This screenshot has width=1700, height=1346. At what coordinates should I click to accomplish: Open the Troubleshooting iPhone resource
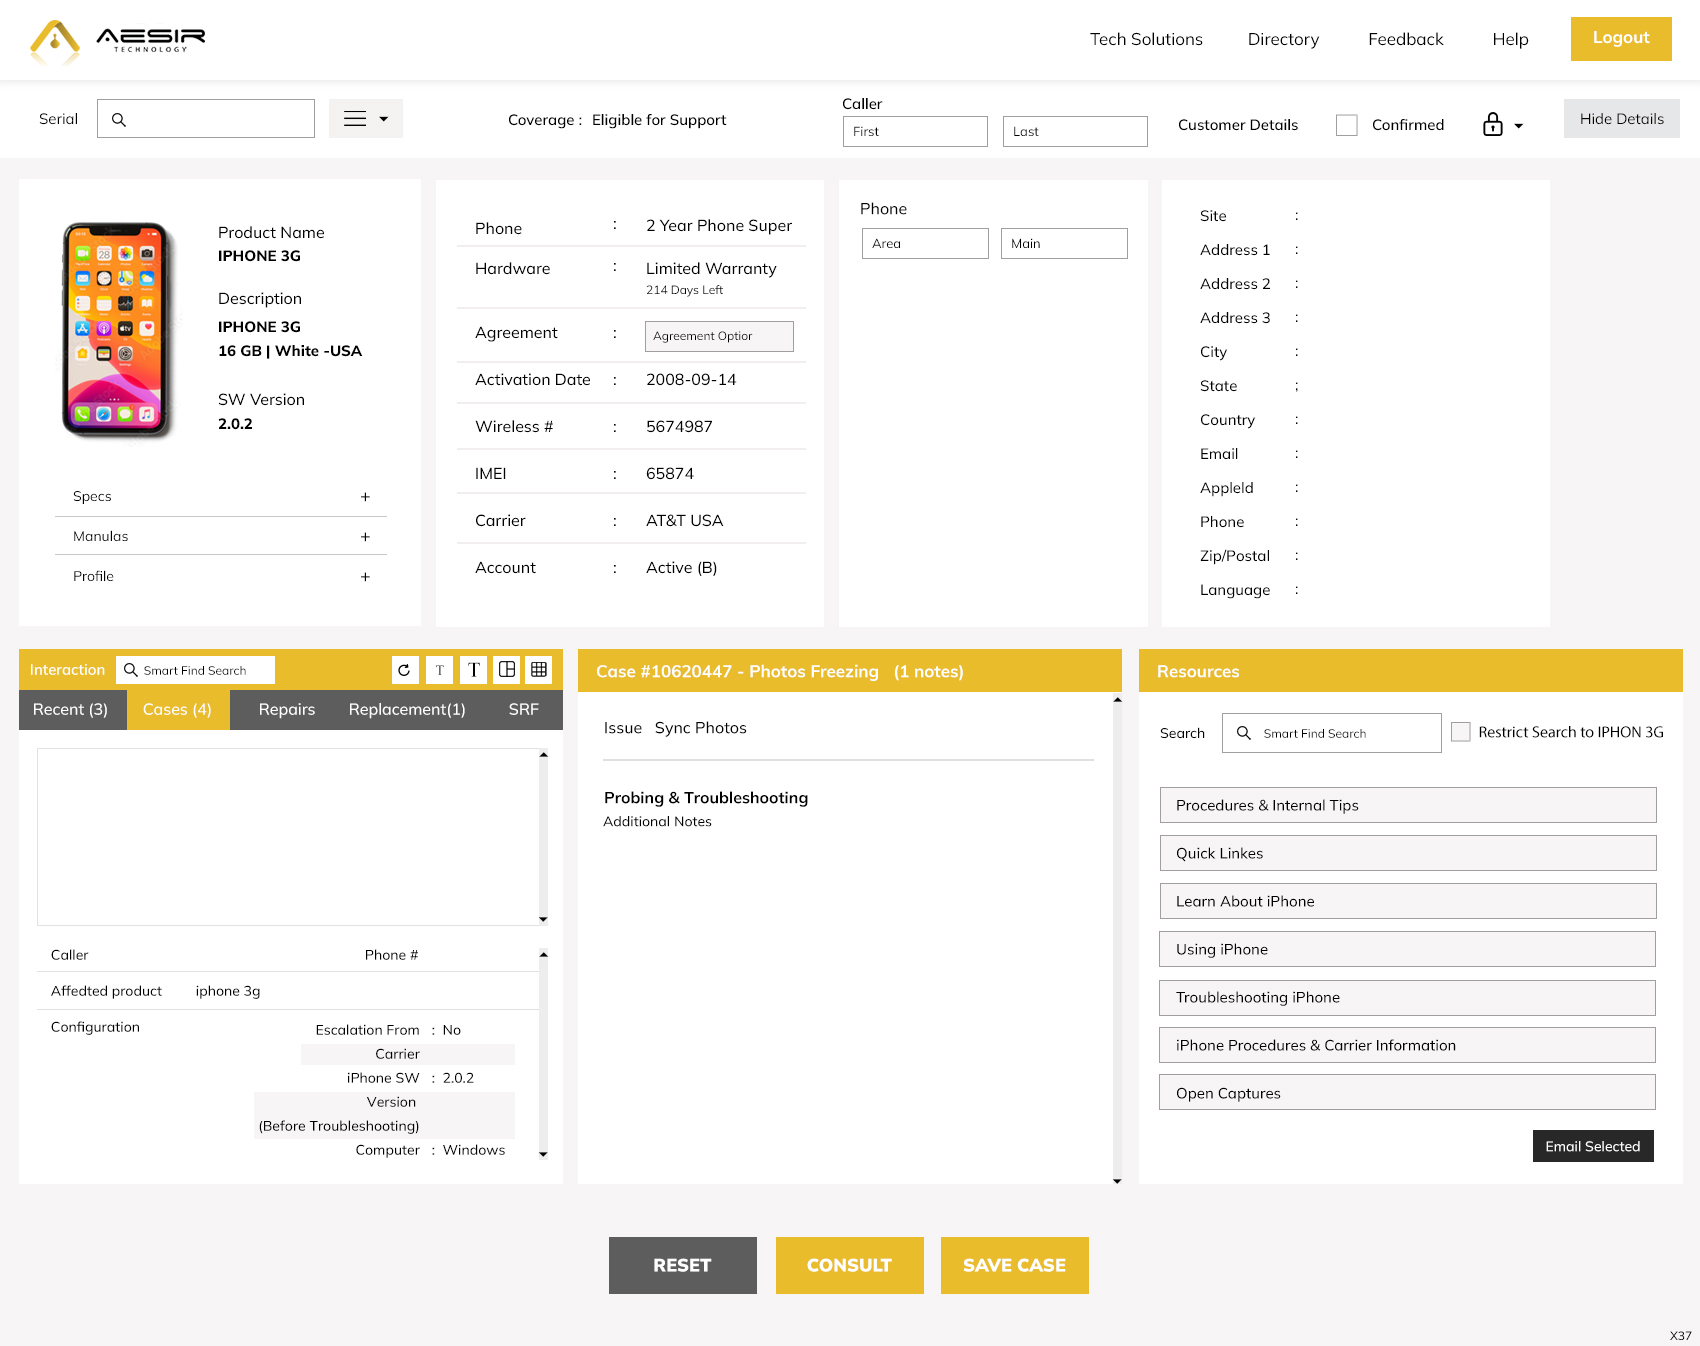(x=1407, y=998)
